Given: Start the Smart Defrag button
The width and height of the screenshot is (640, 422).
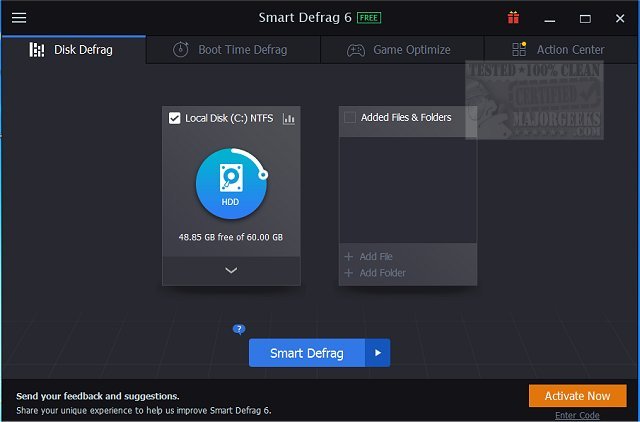Looking at the screenshot, I should [x=307, y=353].
